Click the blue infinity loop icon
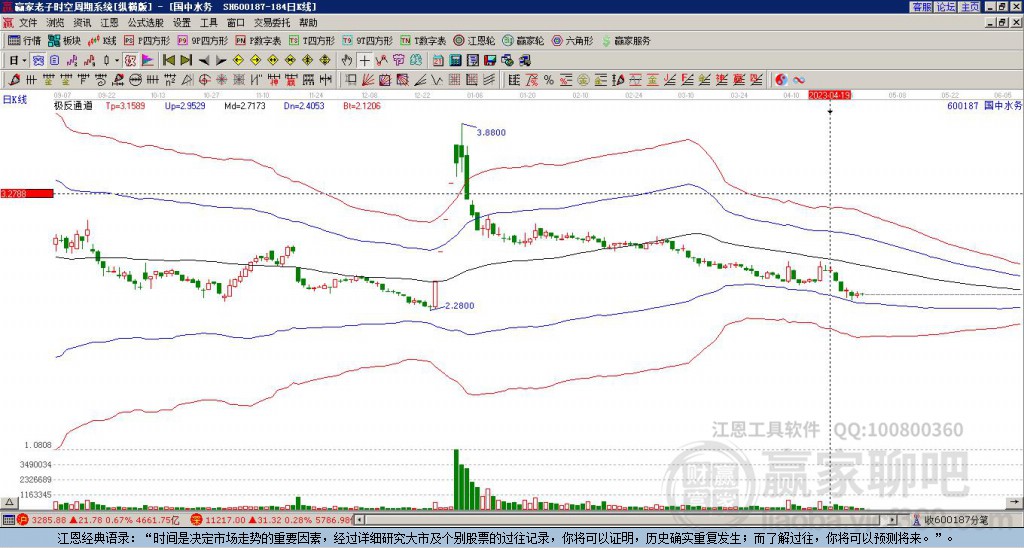 click(799, 80)
